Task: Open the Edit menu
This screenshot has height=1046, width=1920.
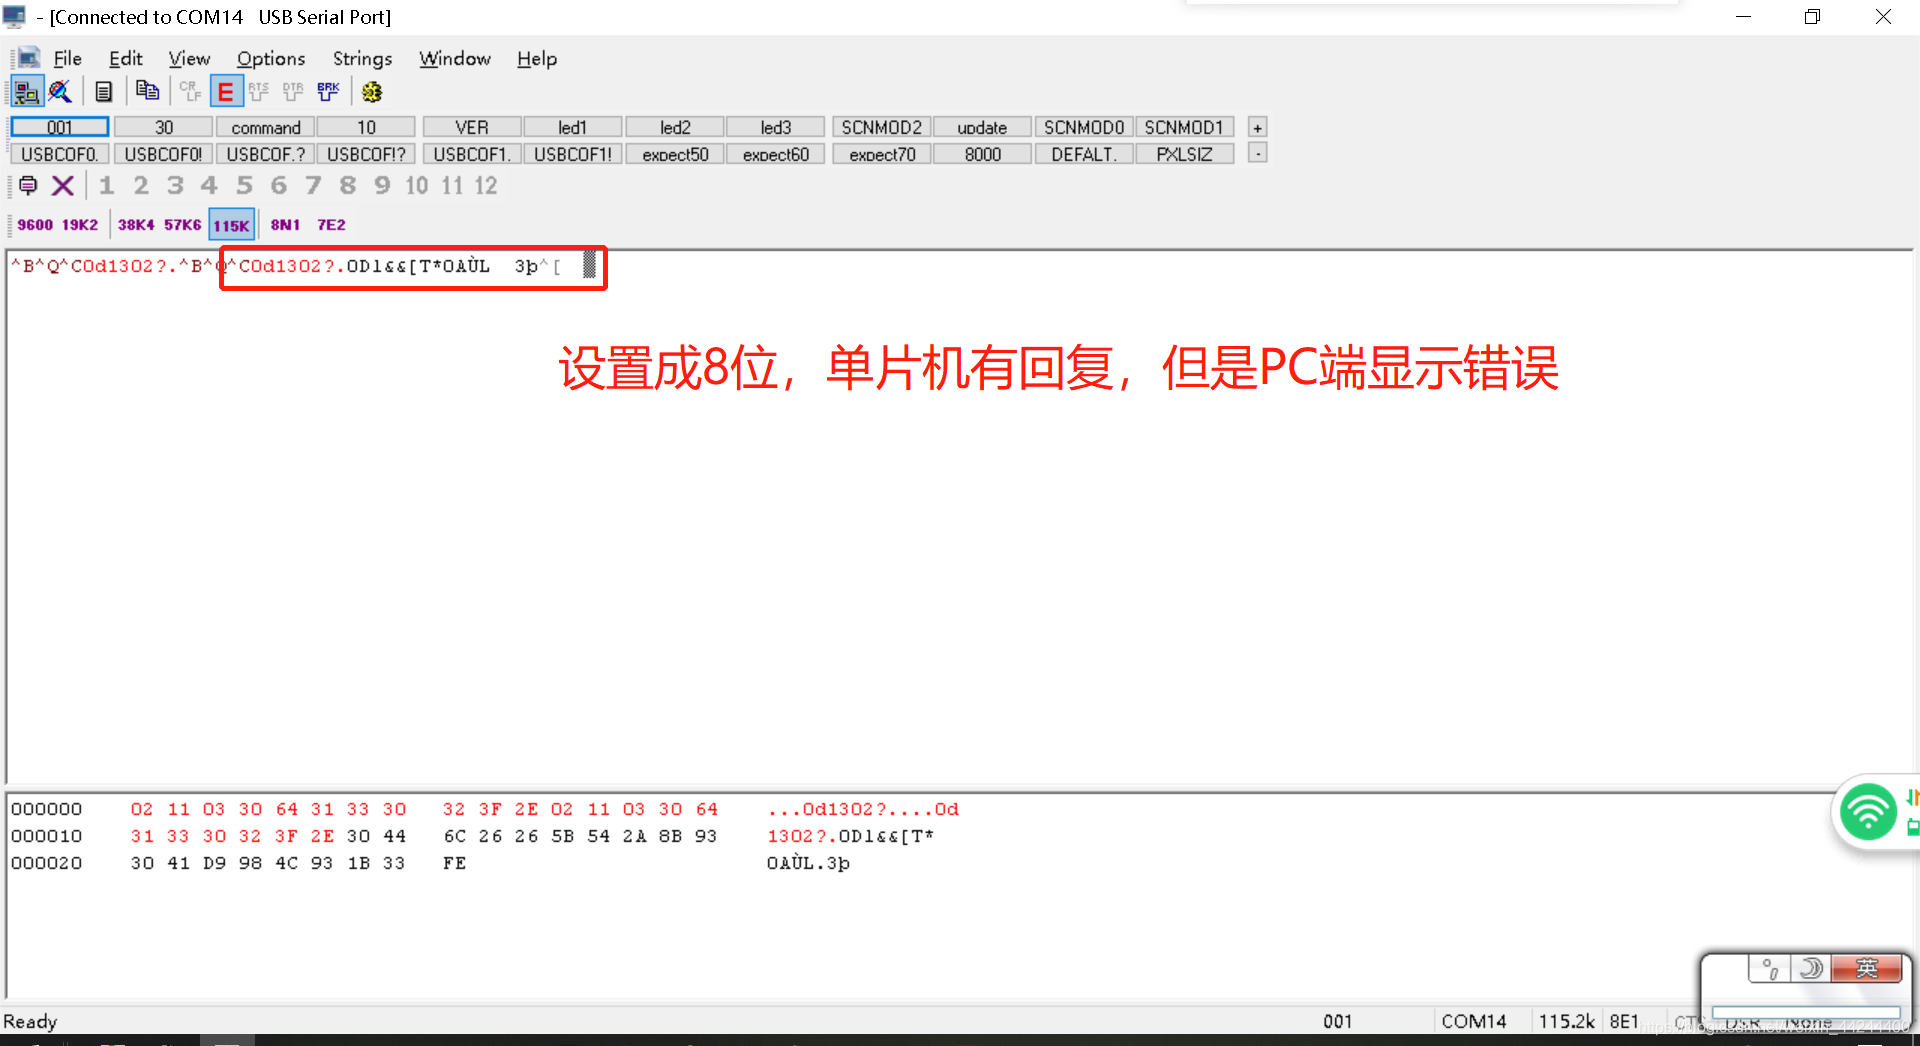Action: [x=126, y=59]
